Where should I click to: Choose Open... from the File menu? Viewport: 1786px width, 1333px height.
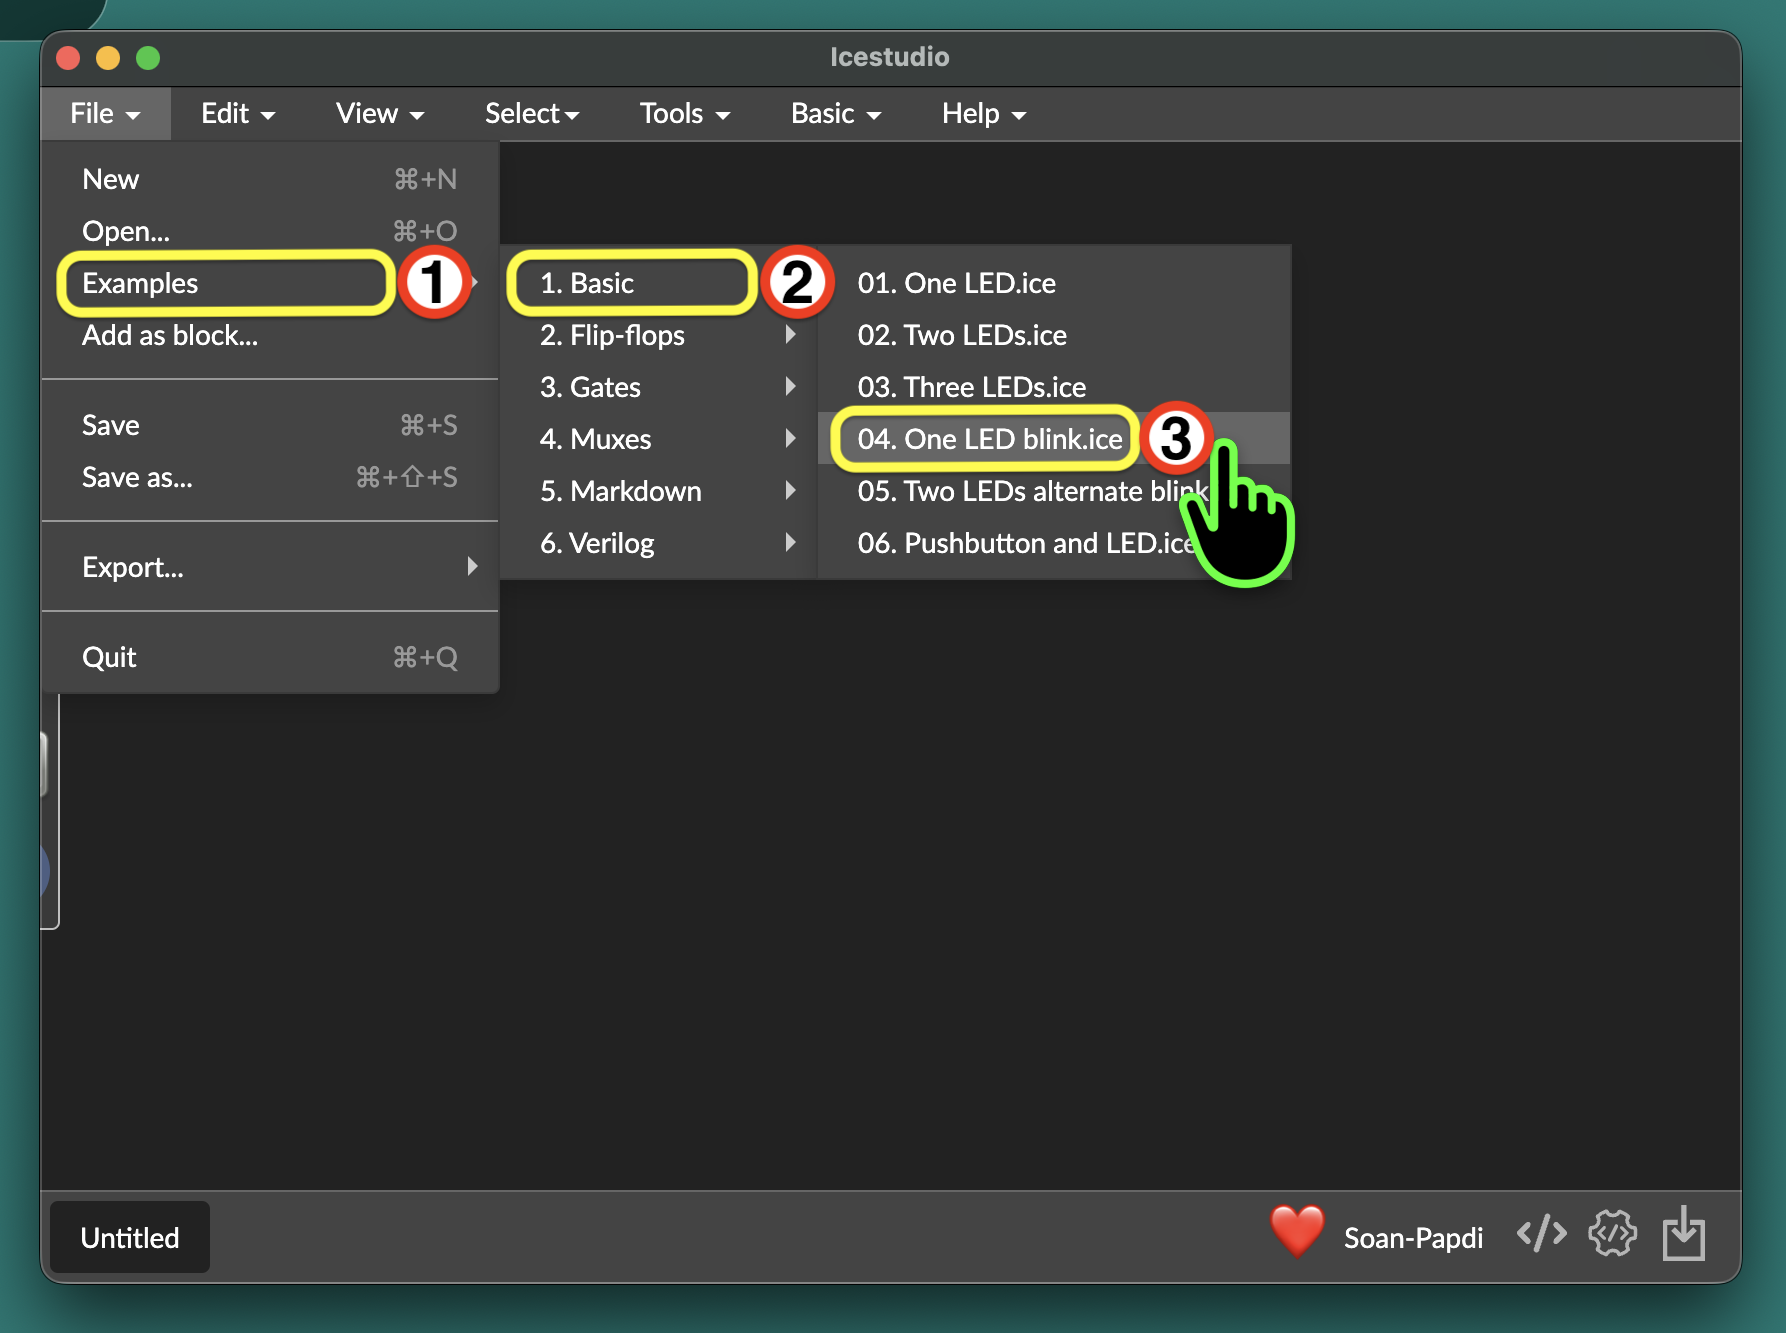[270, 231]
